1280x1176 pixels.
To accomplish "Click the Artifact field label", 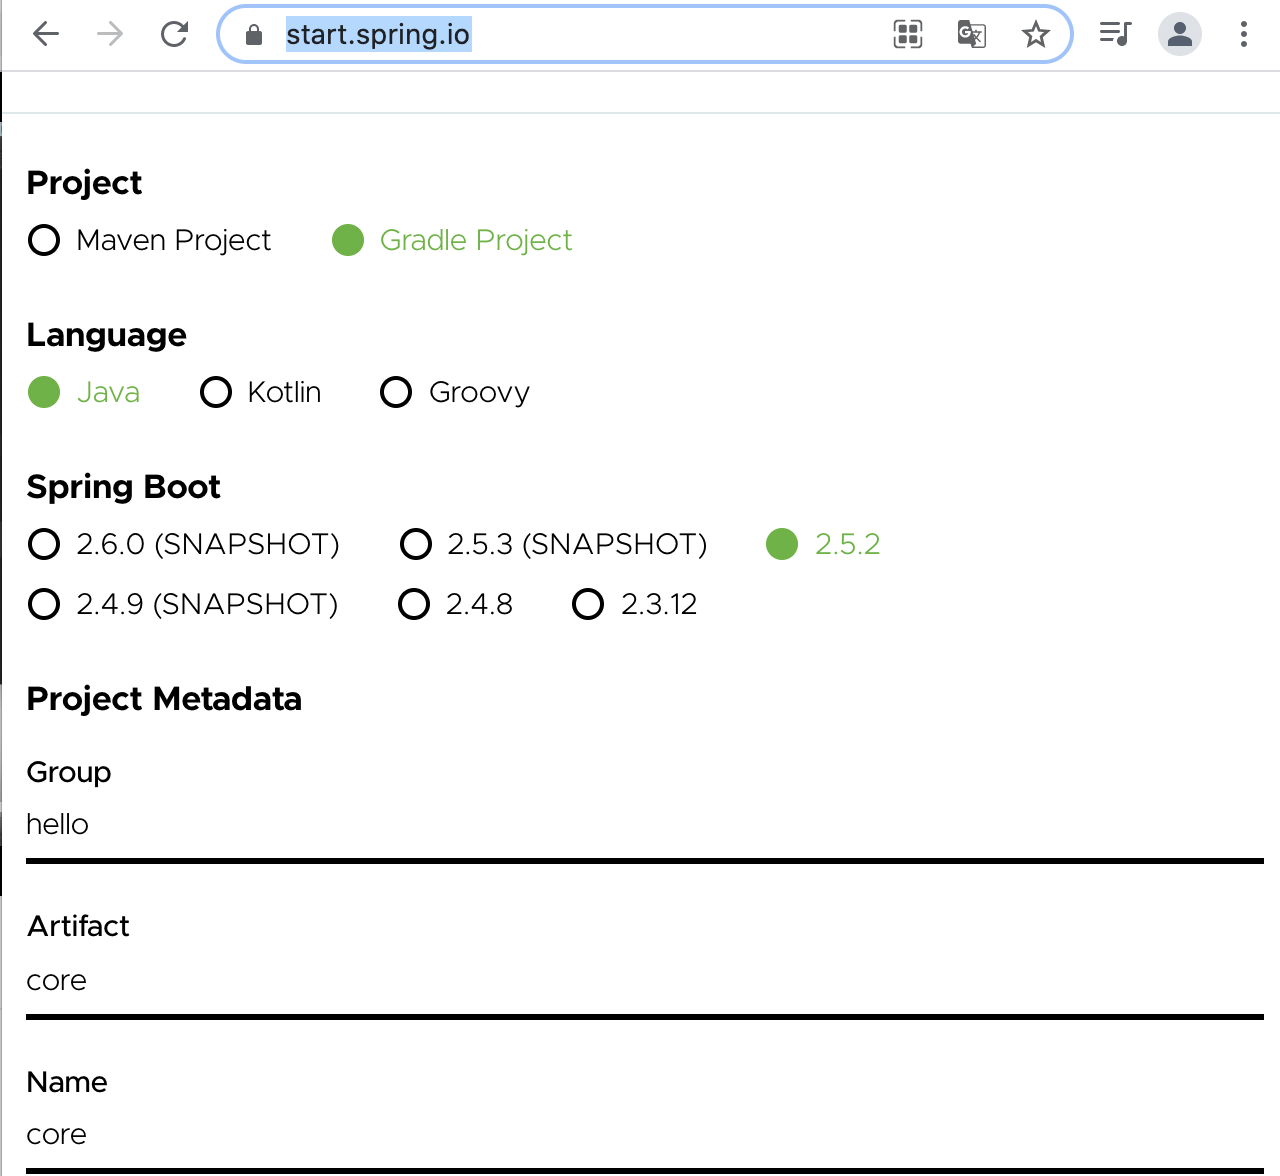I will click(78, 926).
